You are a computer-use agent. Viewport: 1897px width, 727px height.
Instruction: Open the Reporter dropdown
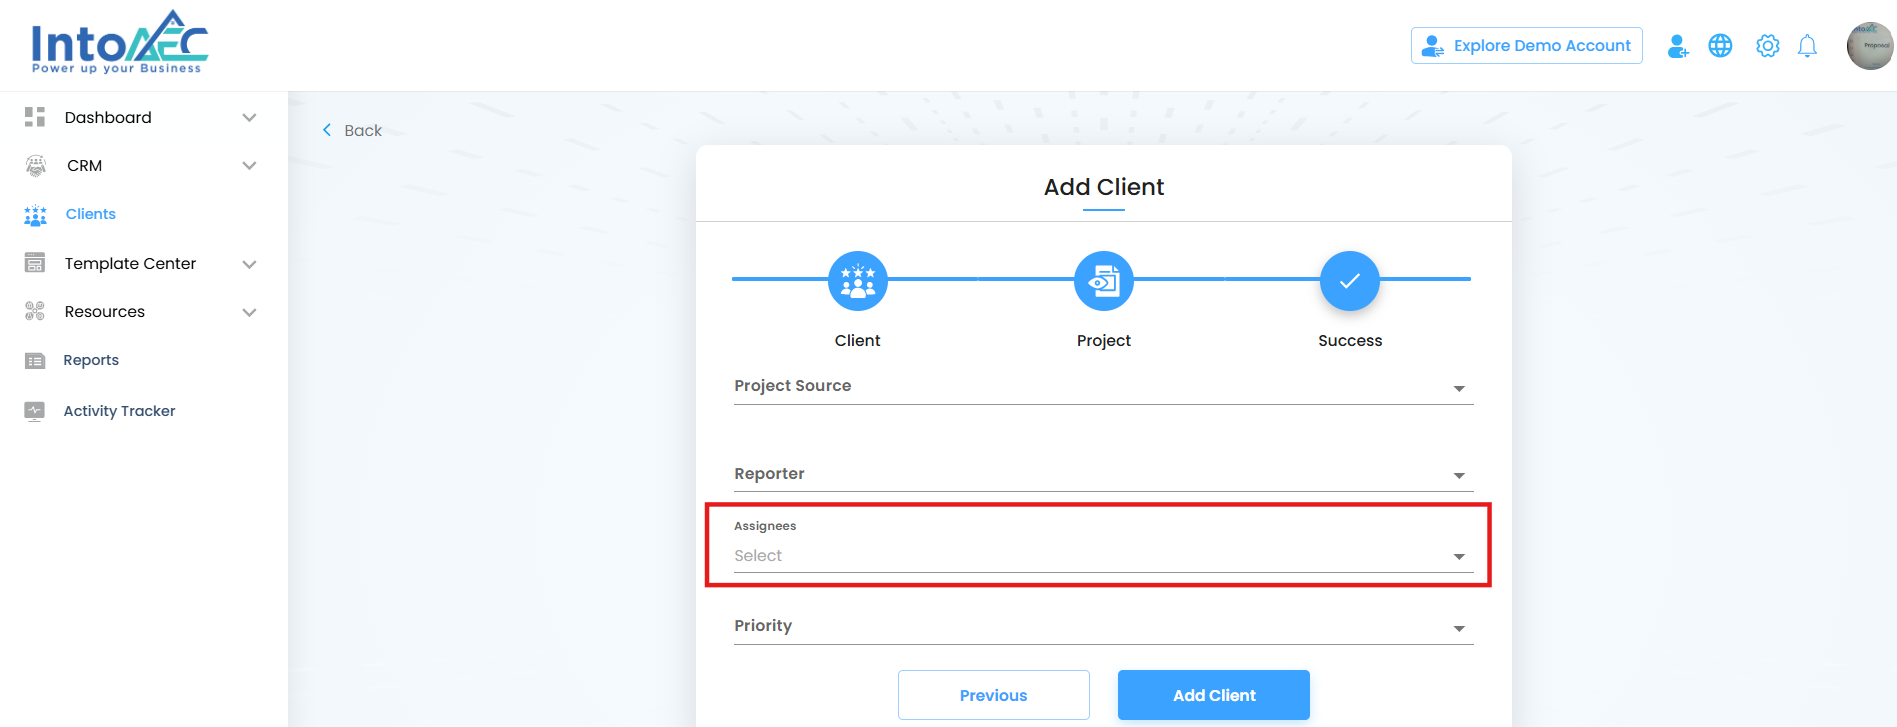coord(1102,475)
